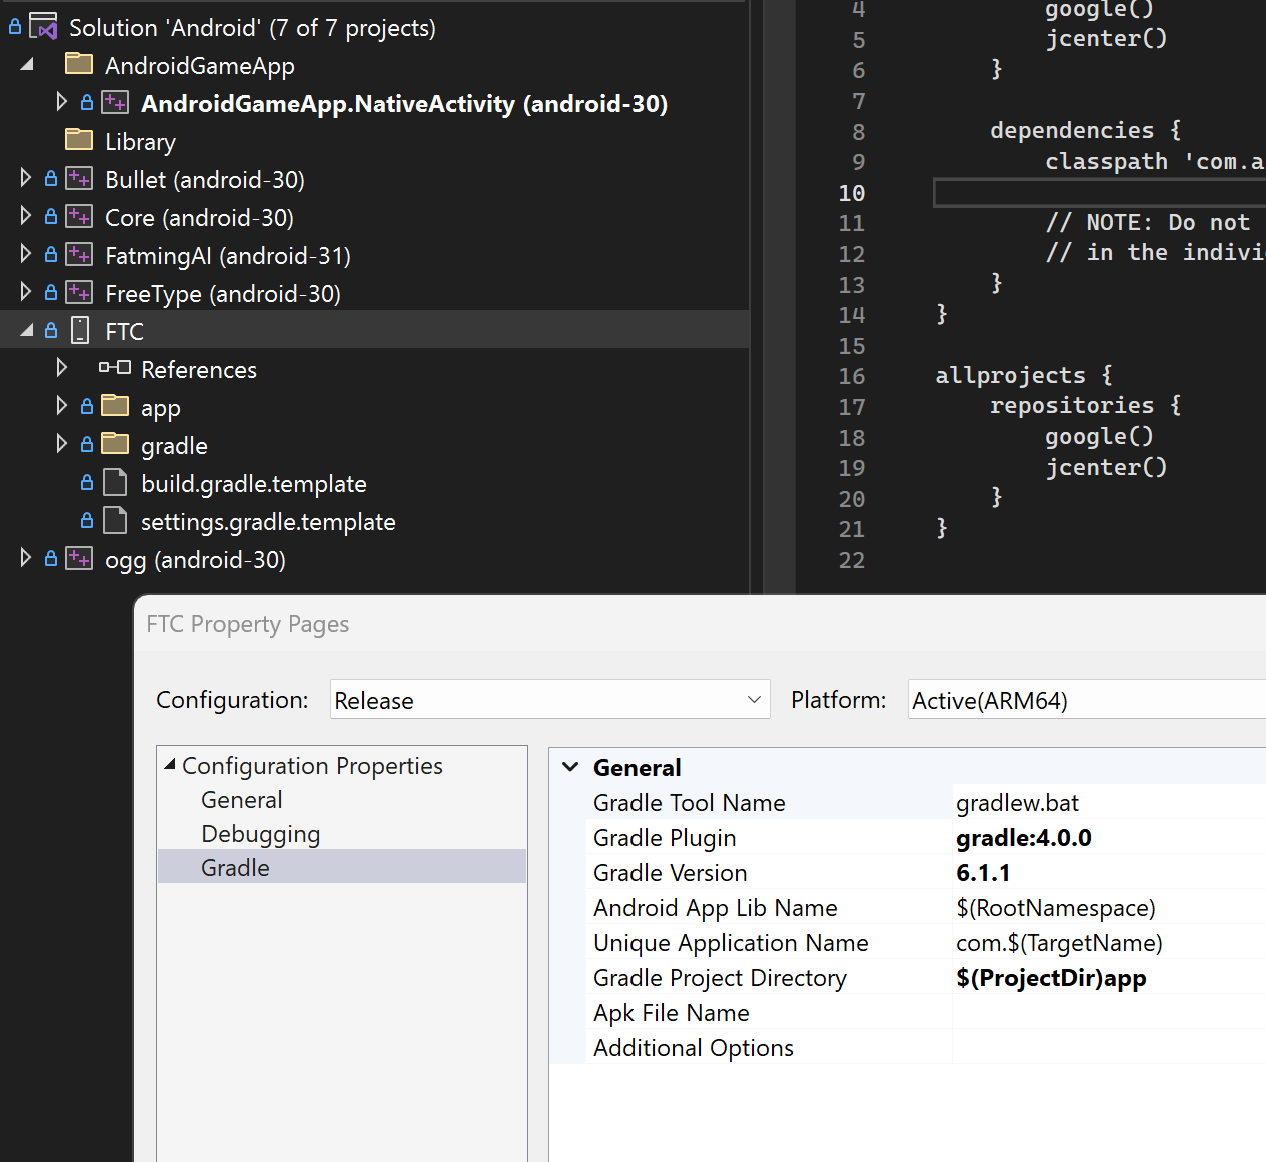Edit the Unique Application Name value
Viewport: 1266px width, 1162px height.
(x=1109, y=943)
